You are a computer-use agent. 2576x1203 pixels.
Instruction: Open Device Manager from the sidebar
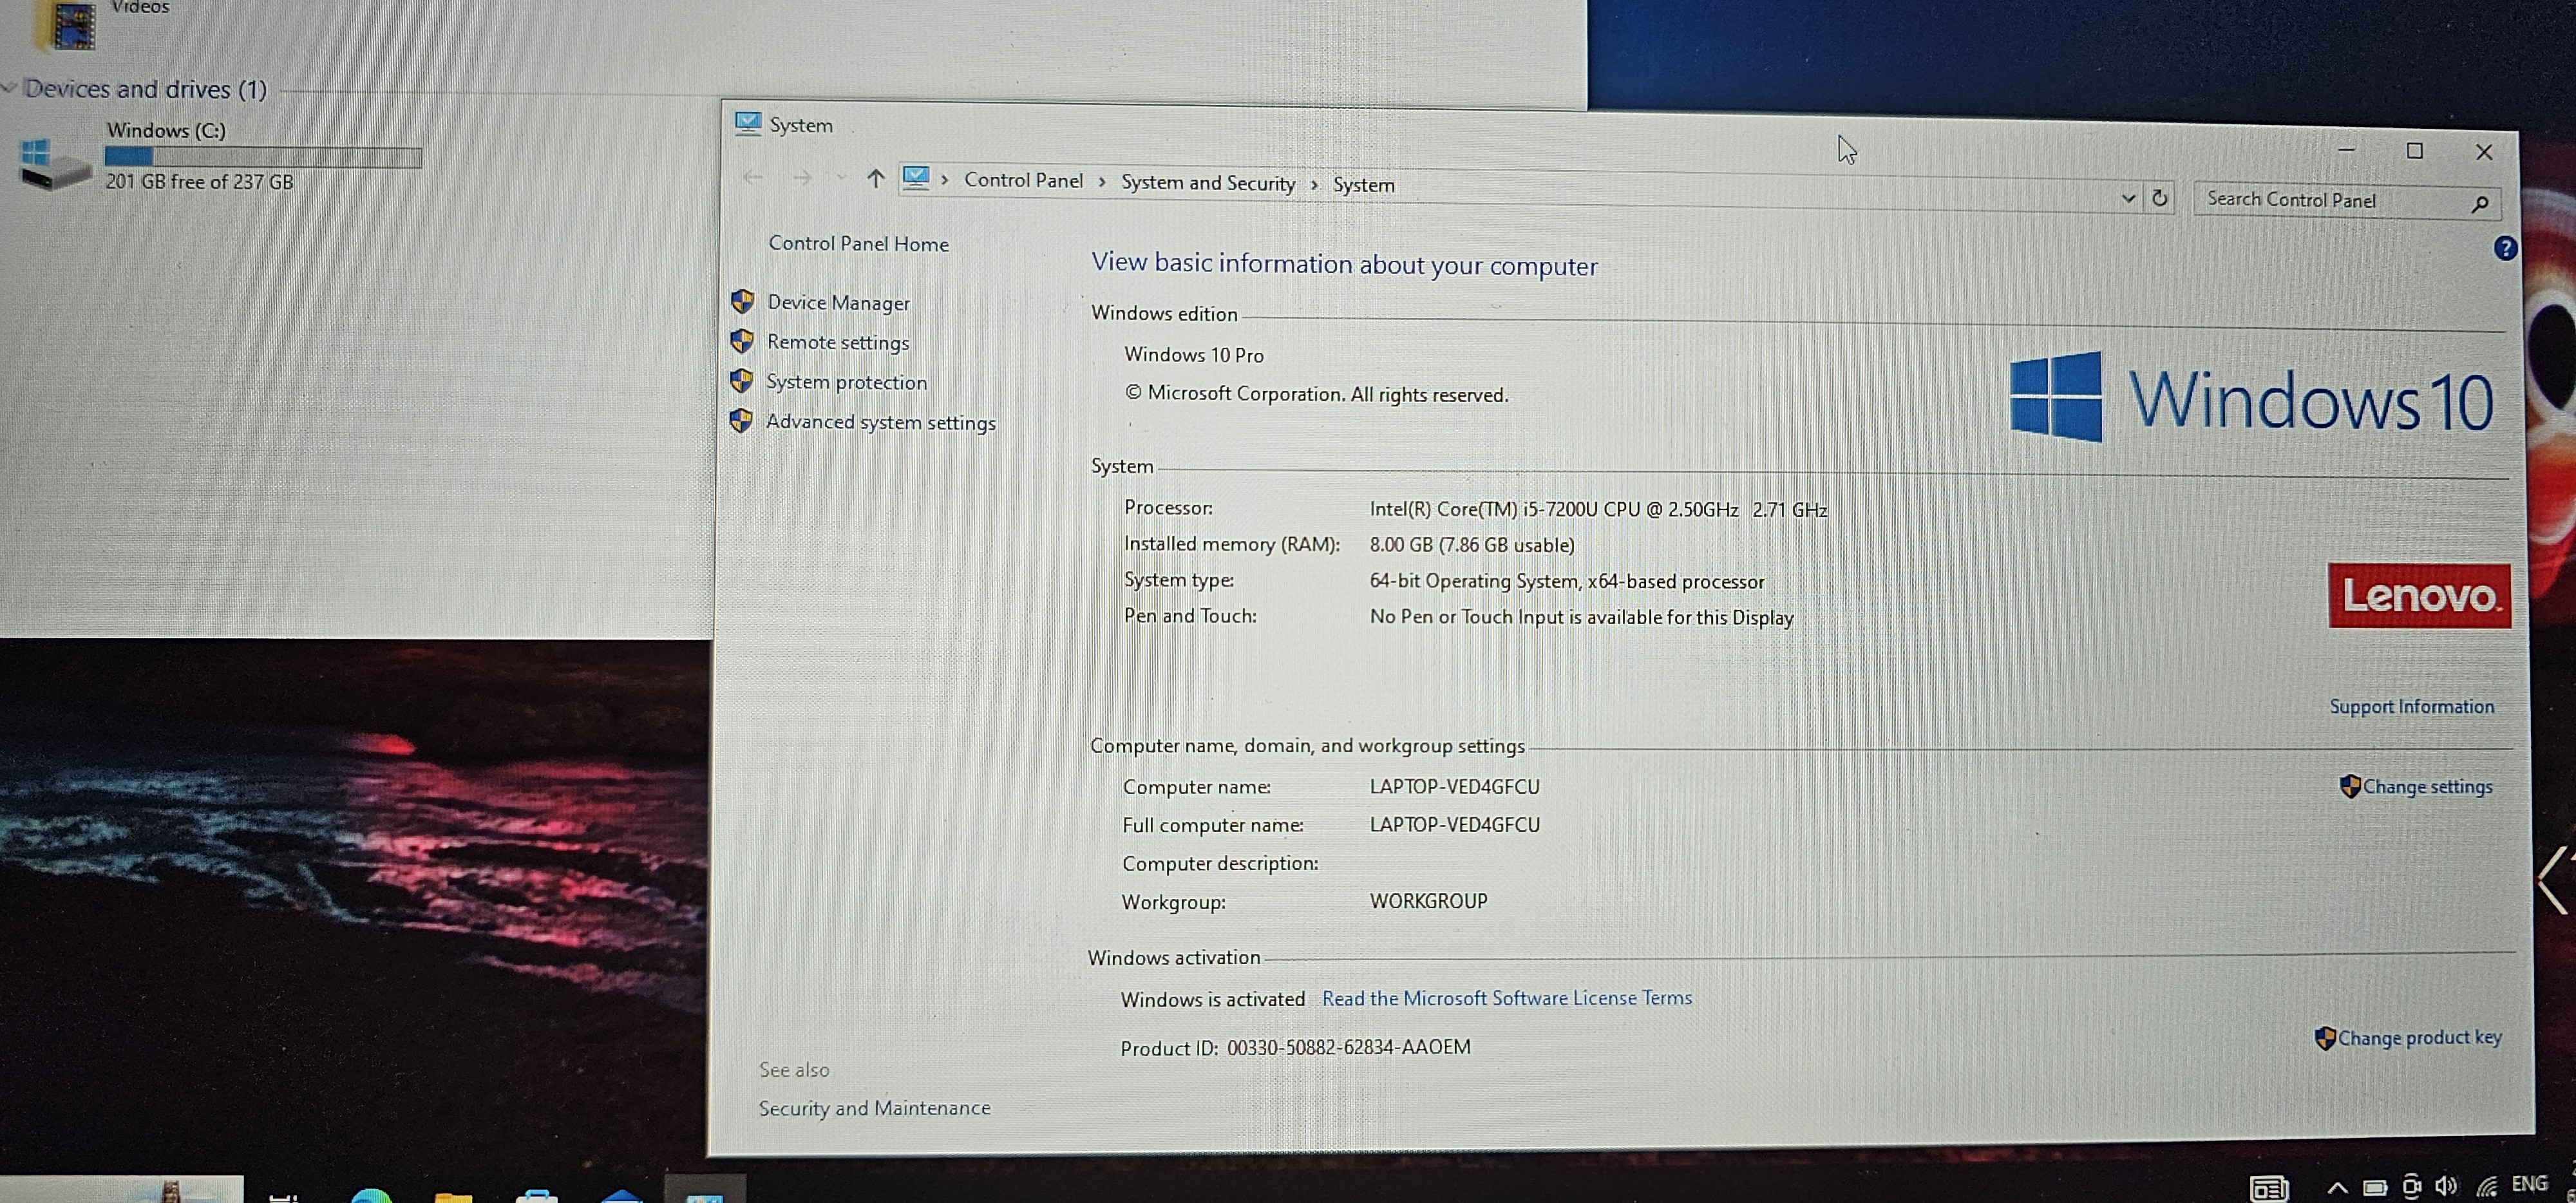pos(838,303)
